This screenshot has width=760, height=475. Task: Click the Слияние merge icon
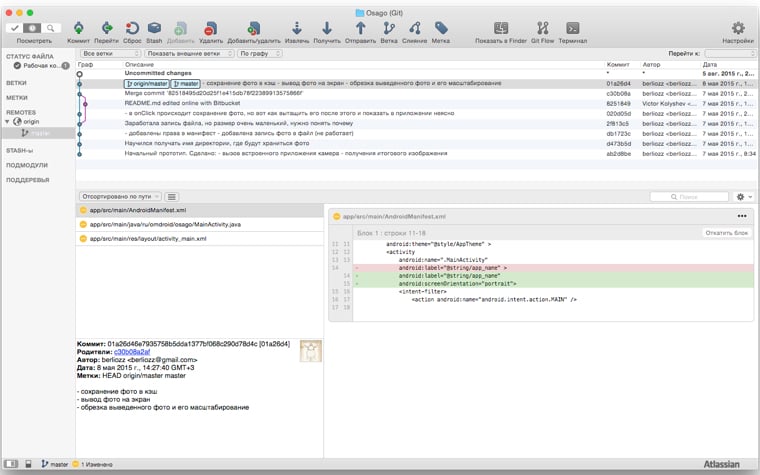(414, 28)
